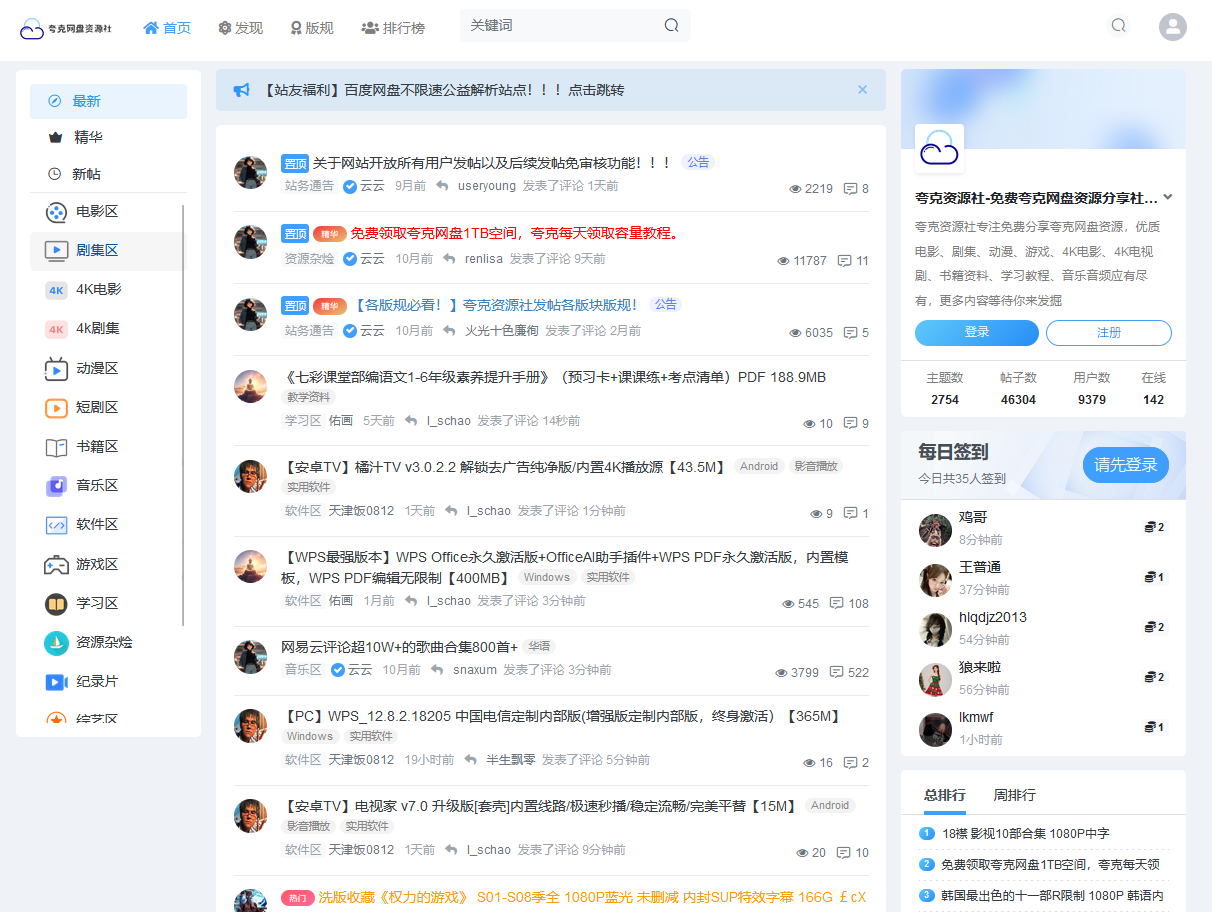Open the 学习区 open-book icon
The image size is (1212, 912).
[56, 604]
